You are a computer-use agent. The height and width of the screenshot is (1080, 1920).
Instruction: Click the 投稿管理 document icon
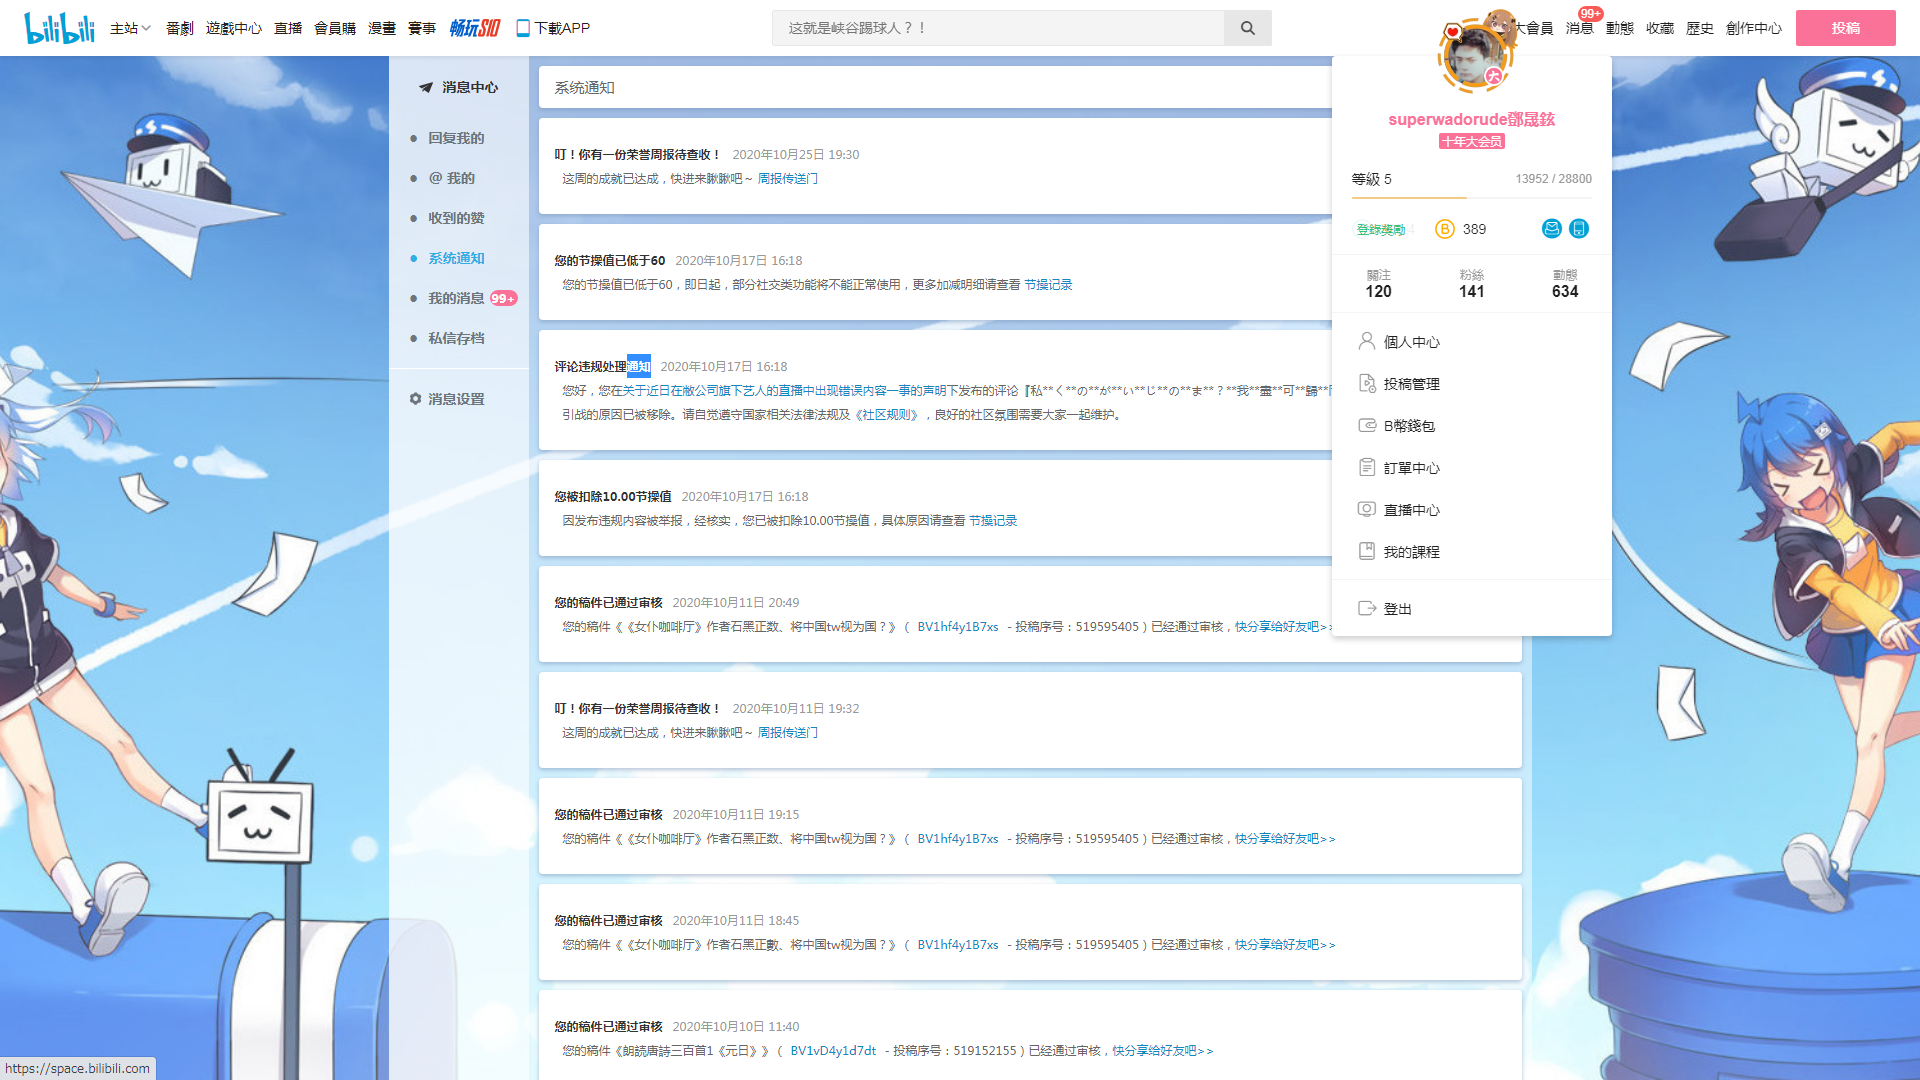(x=1366, y=383)
